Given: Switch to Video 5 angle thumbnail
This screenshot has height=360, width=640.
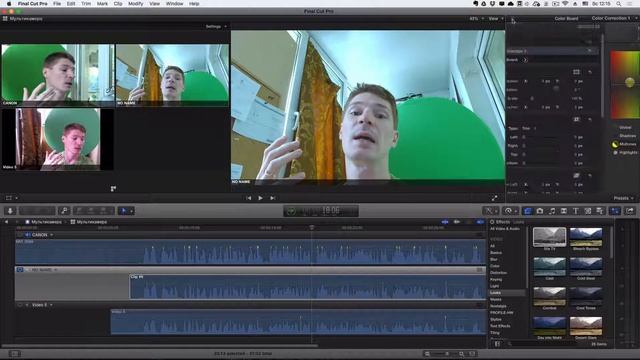Looking at the screenshot, I should pos(58,139).
